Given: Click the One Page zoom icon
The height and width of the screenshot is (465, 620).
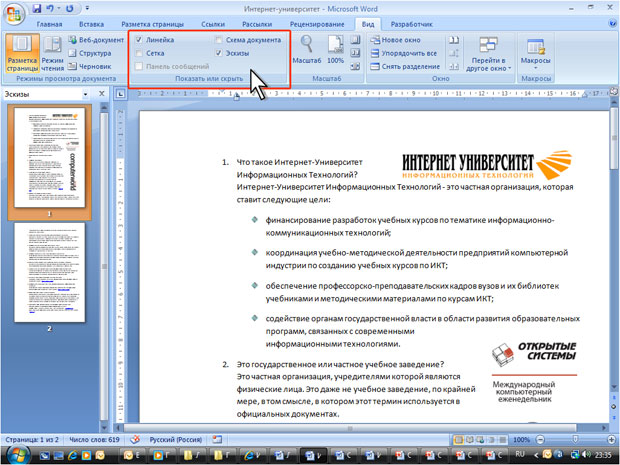Looking at the screenshot, I should (355, 40).
